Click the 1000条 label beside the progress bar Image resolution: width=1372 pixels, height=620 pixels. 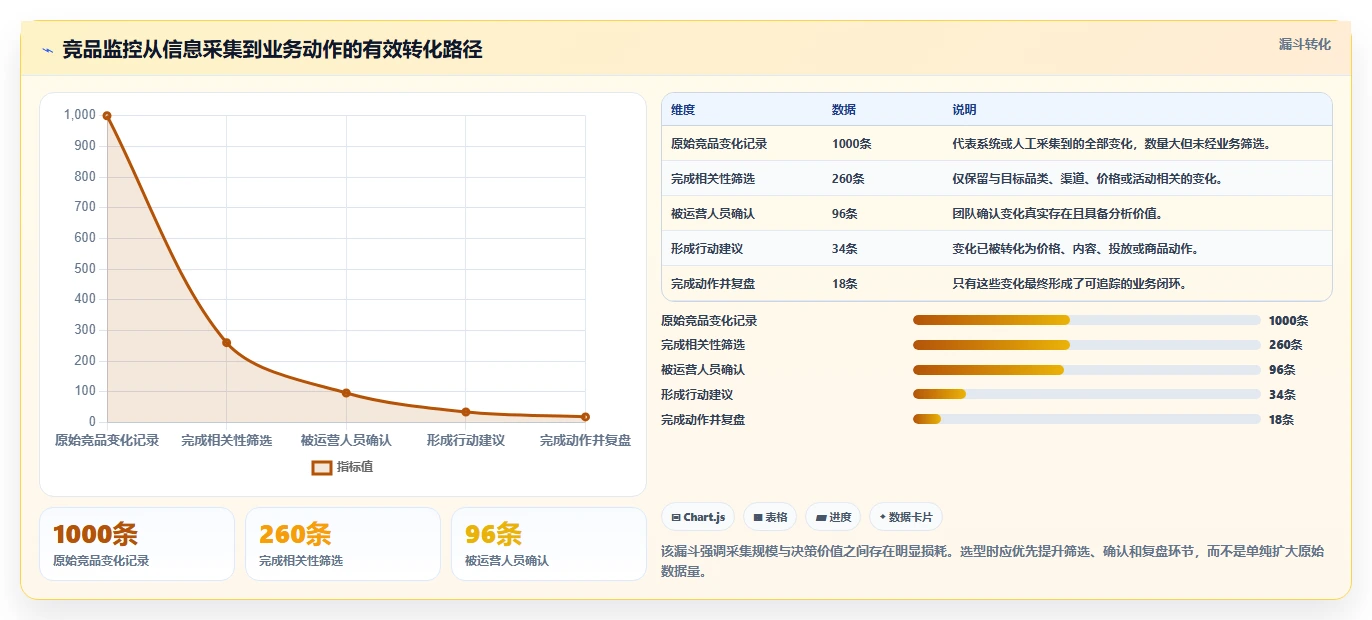click(1288, 321)
